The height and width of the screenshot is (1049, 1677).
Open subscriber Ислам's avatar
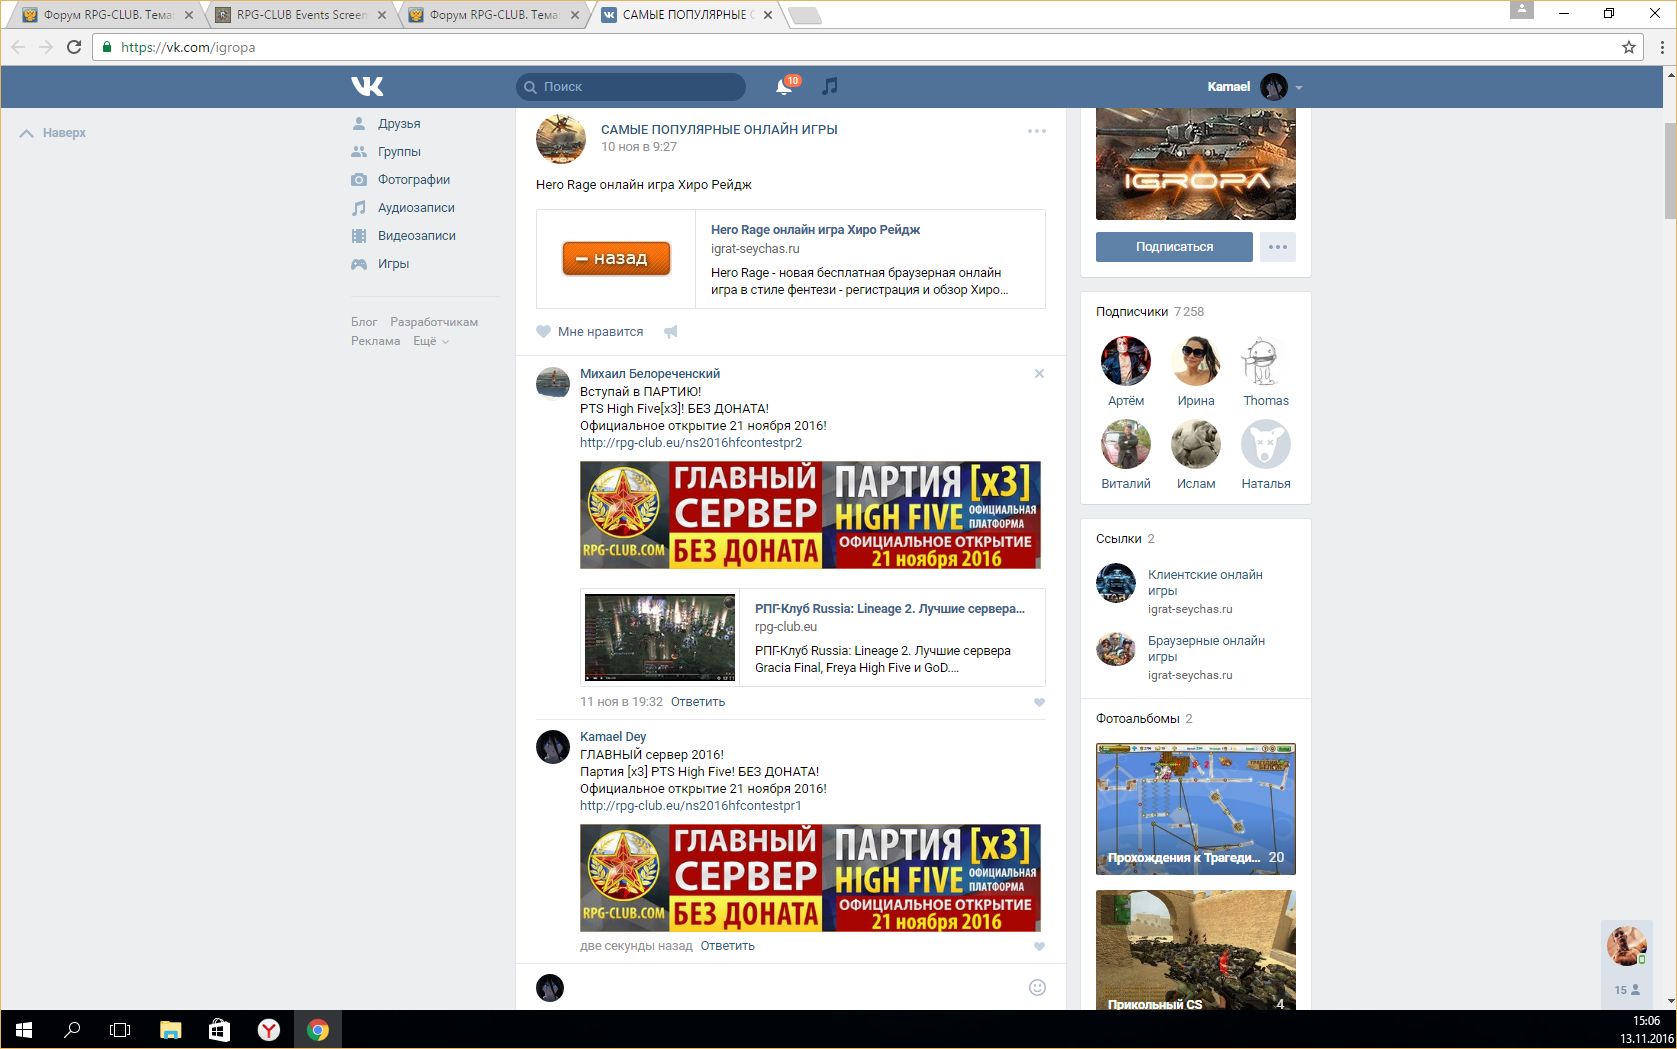[1196, 444]
